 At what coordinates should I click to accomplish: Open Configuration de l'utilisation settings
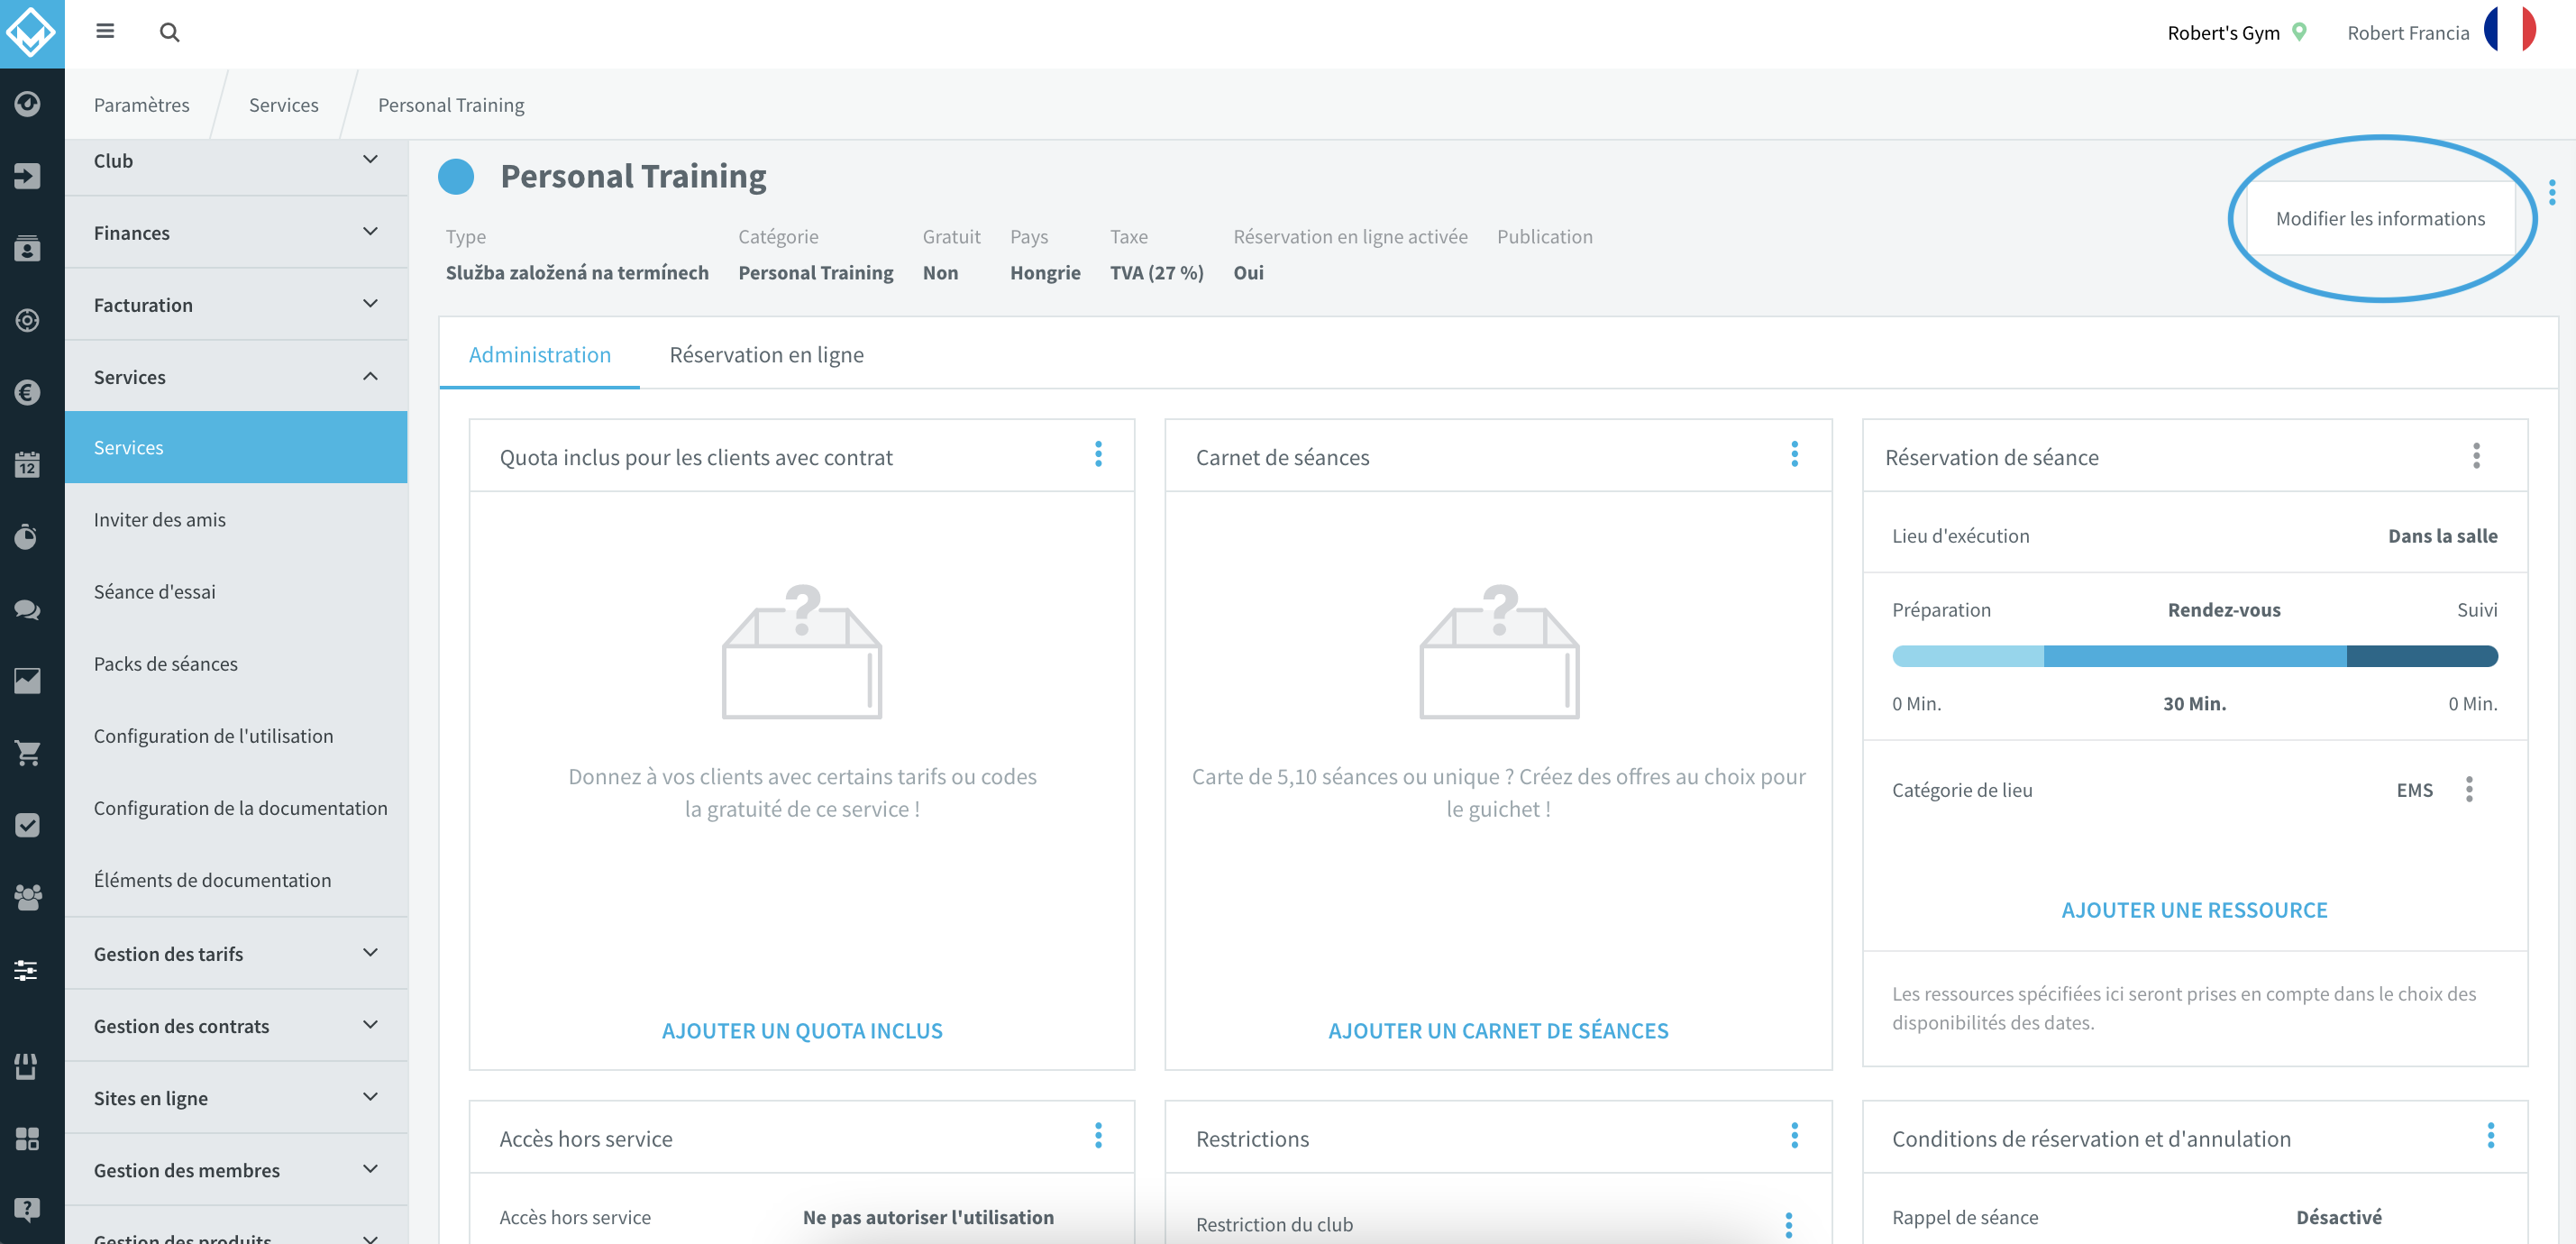point(236,736)
